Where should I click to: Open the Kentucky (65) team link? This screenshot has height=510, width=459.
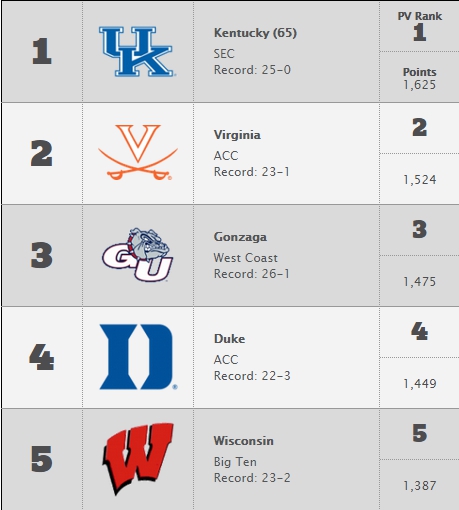tap(255, 33)
